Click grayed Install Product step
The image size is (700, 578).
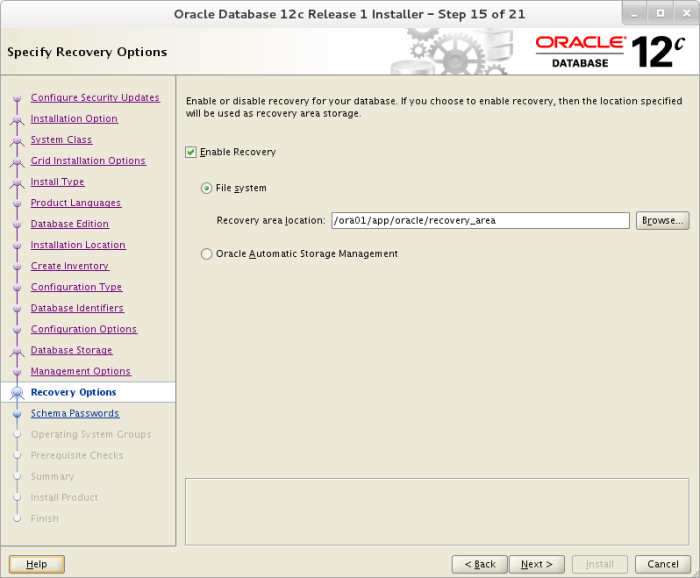pyautogui.click(x=64, y=497)
